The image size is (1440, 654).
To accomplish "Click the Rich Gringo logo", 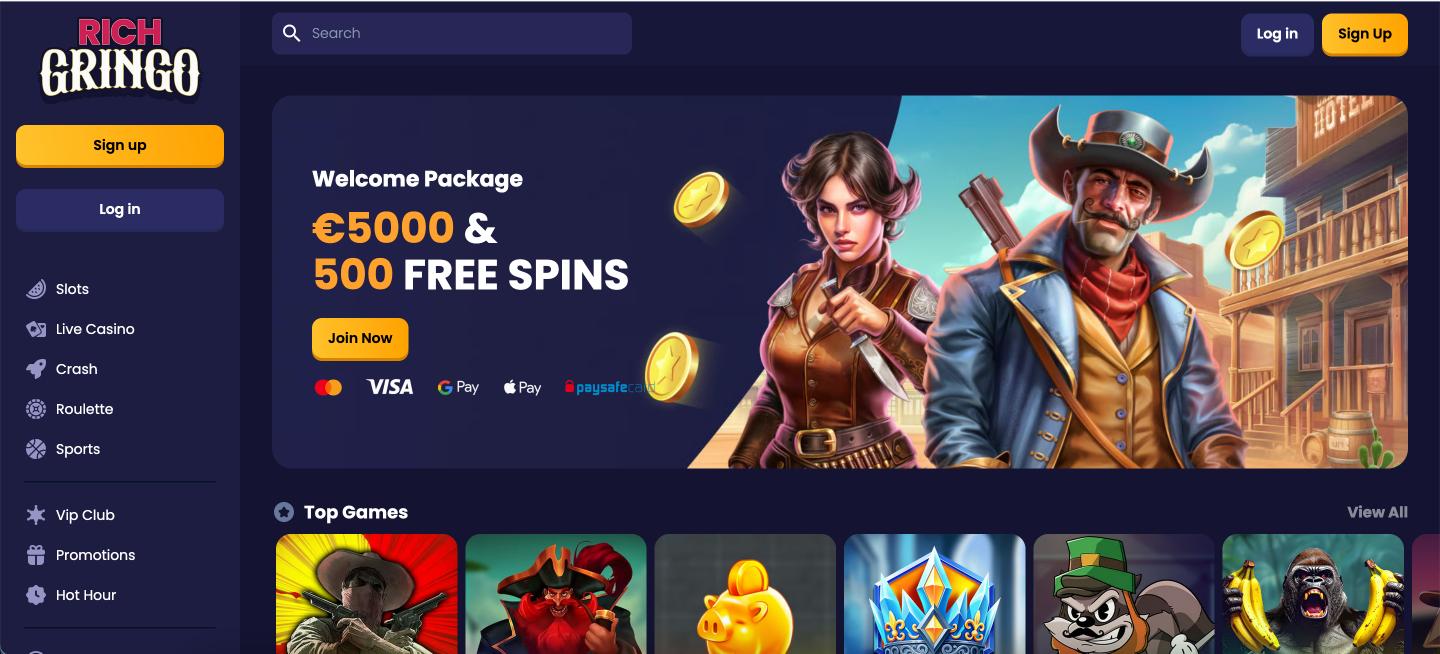I will [120, 59].
